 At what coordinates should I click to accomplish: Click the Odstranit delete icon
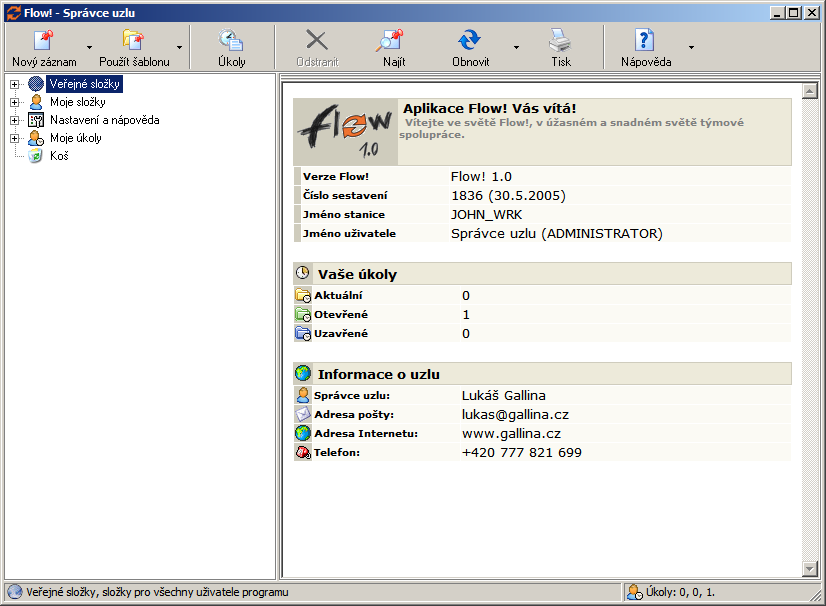tap(317, 41)
